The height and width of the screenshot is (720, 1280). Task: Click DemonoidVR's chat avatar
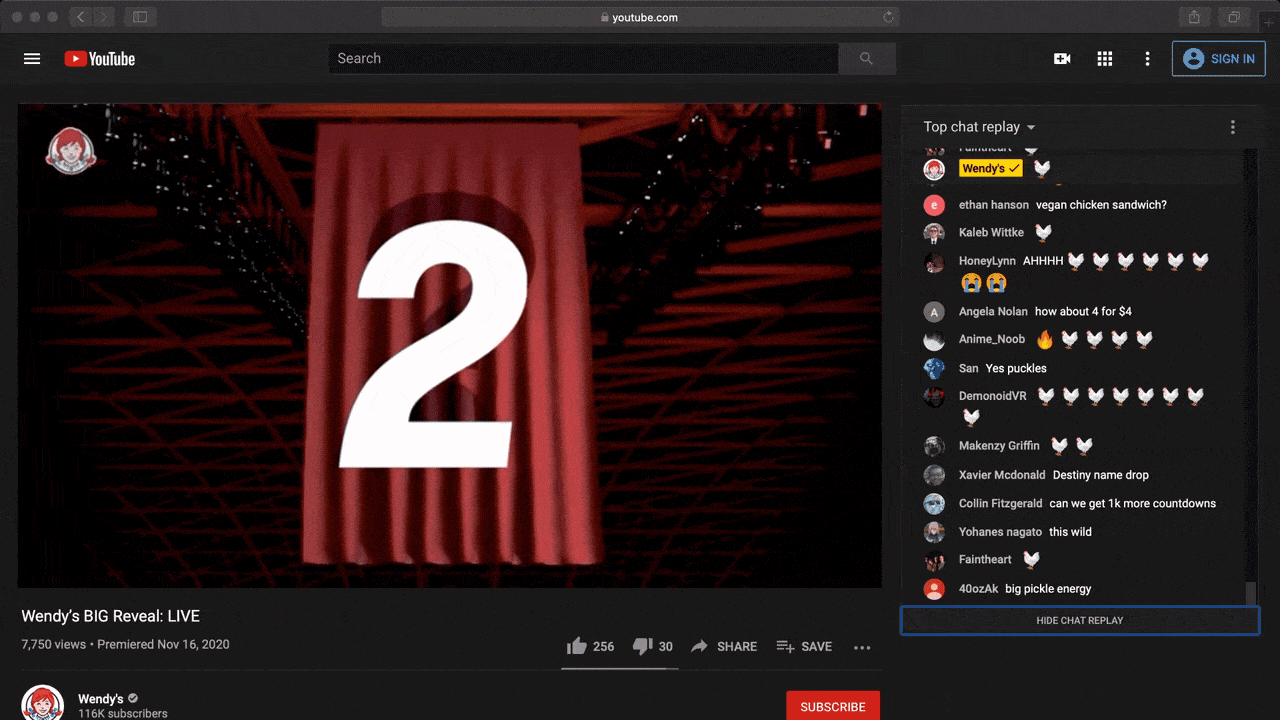[934, 397]
